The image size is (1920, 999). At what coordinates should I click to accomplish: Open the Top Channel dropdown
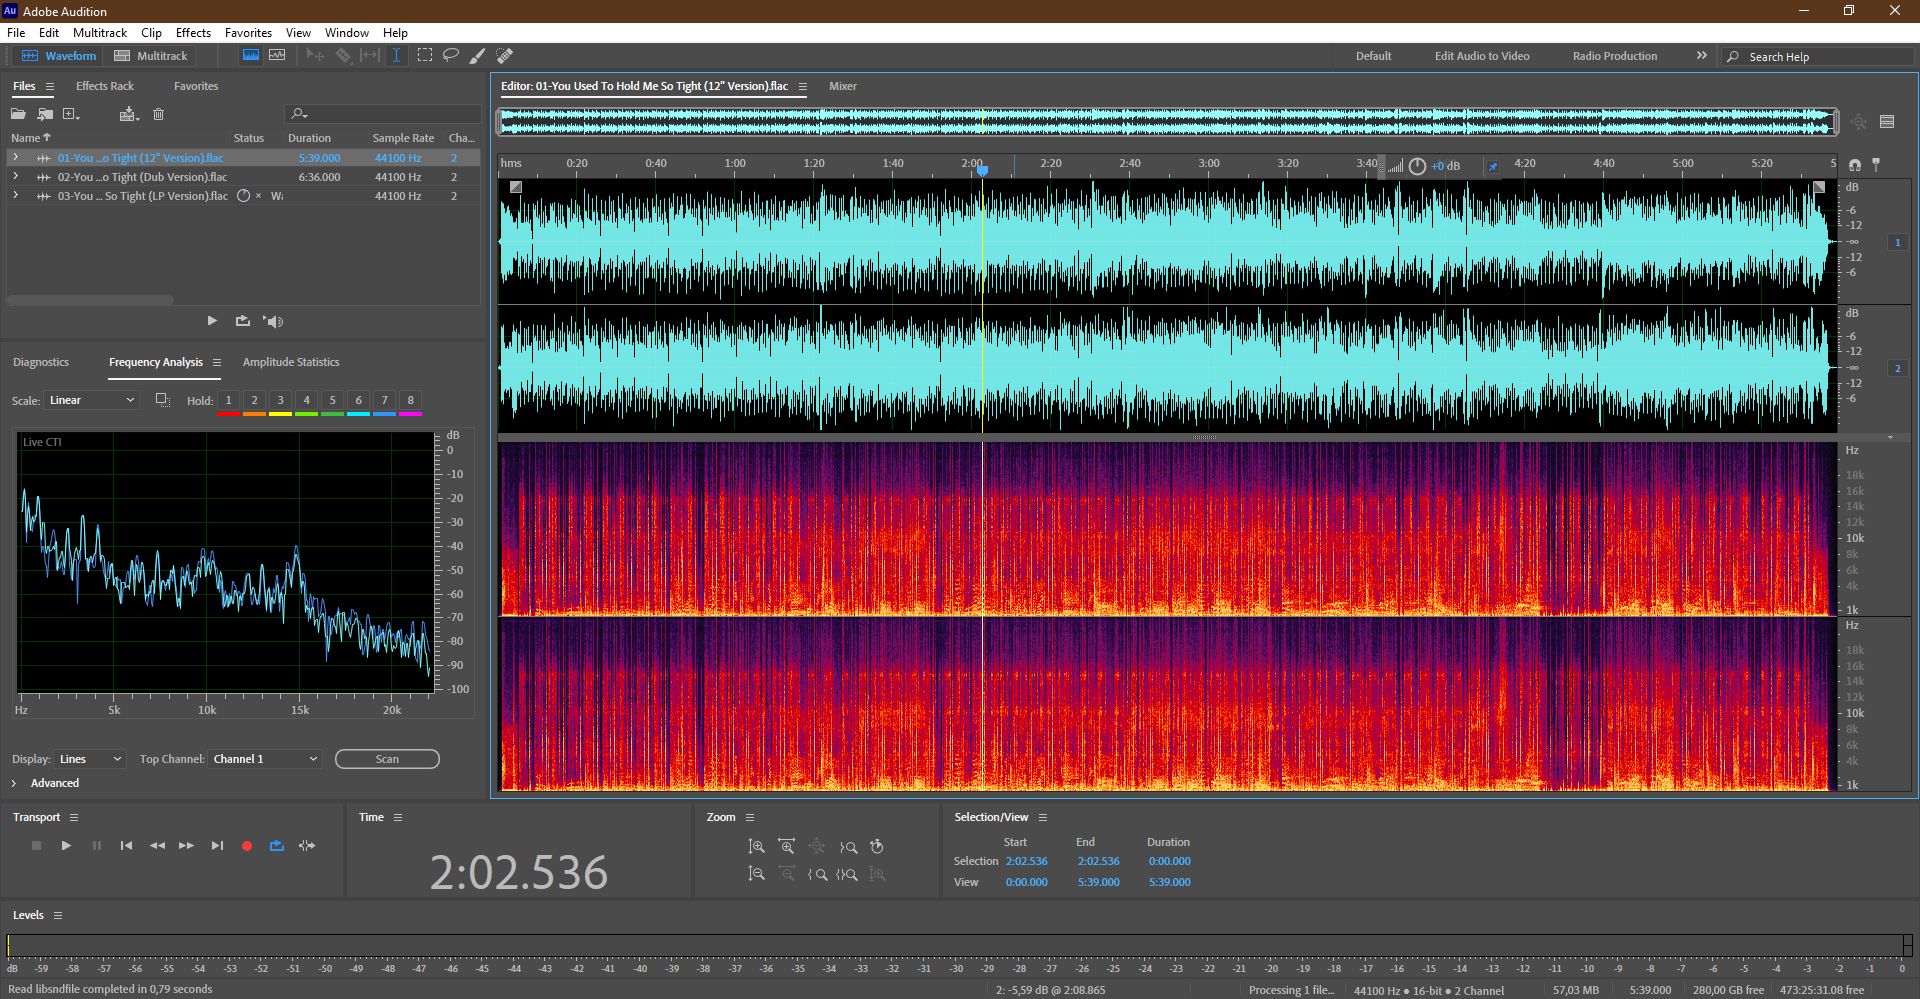(266, 759)
